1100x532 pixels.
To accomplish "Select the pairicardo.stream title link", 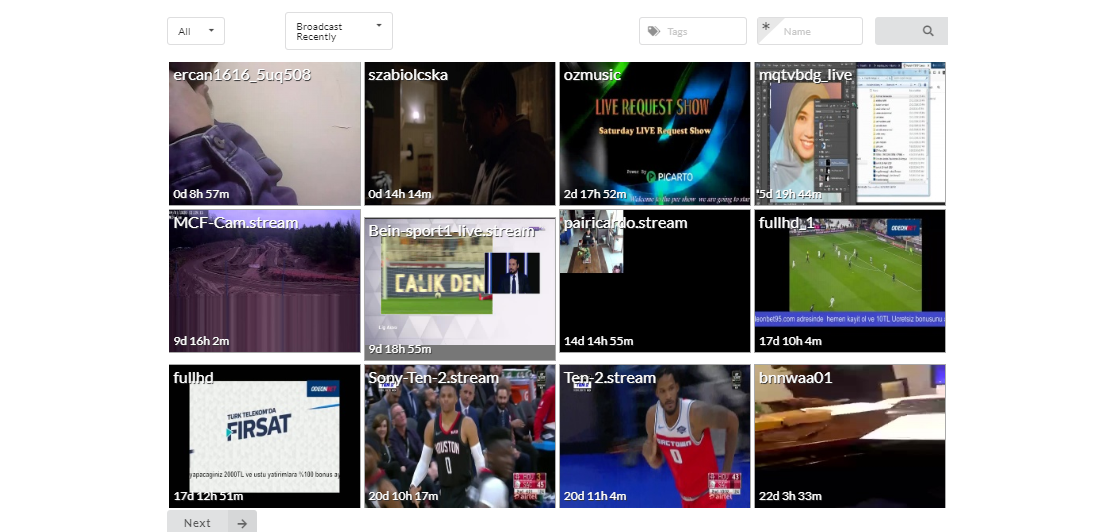I will (625, 223).
